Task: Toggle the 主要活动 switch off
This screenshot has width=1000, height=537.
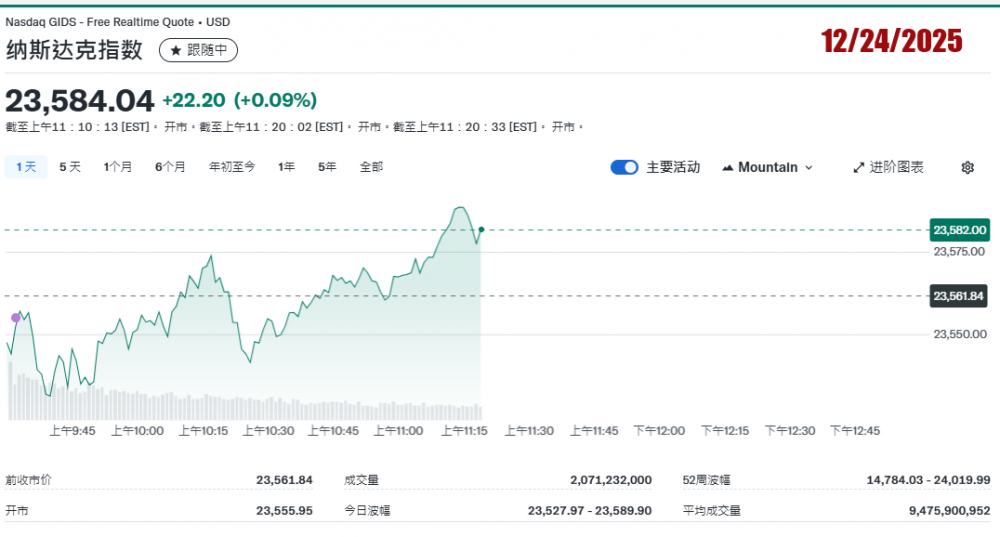Action: (624, 167)
